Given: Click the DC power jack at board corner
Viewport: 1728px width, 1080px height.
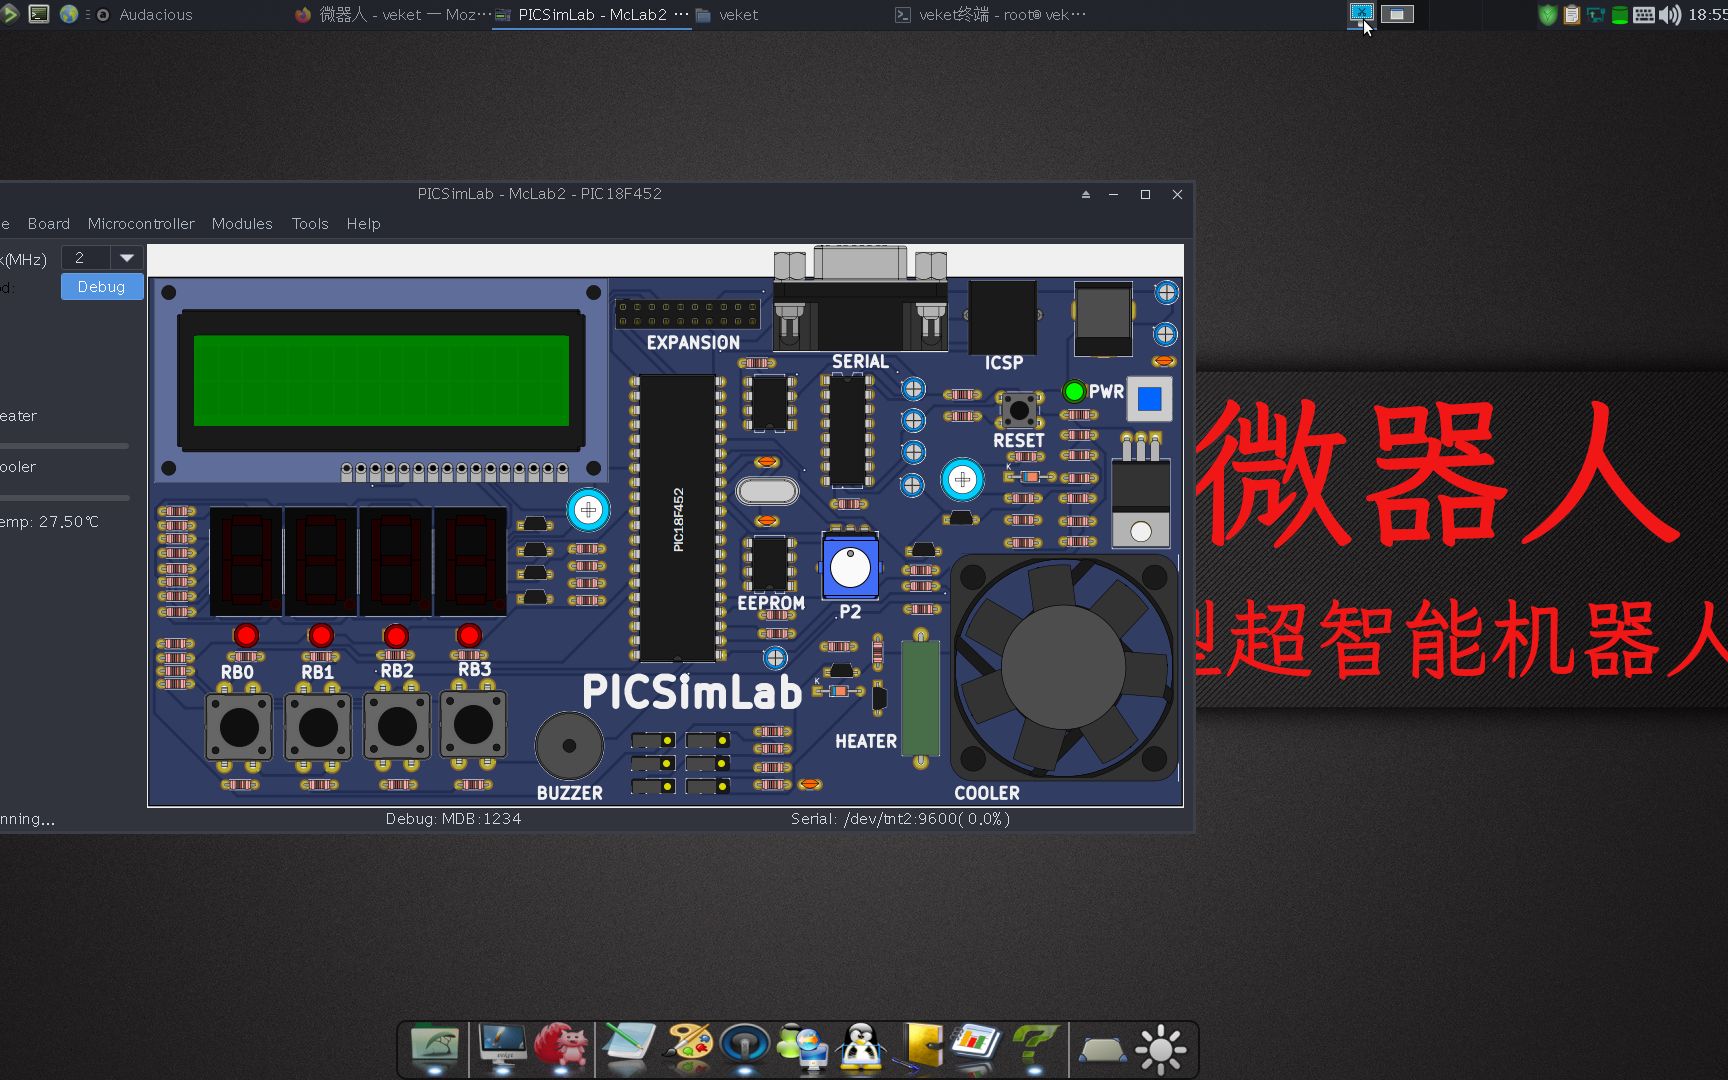Looking at the screenshot, I should click(x=1103, y=319).
